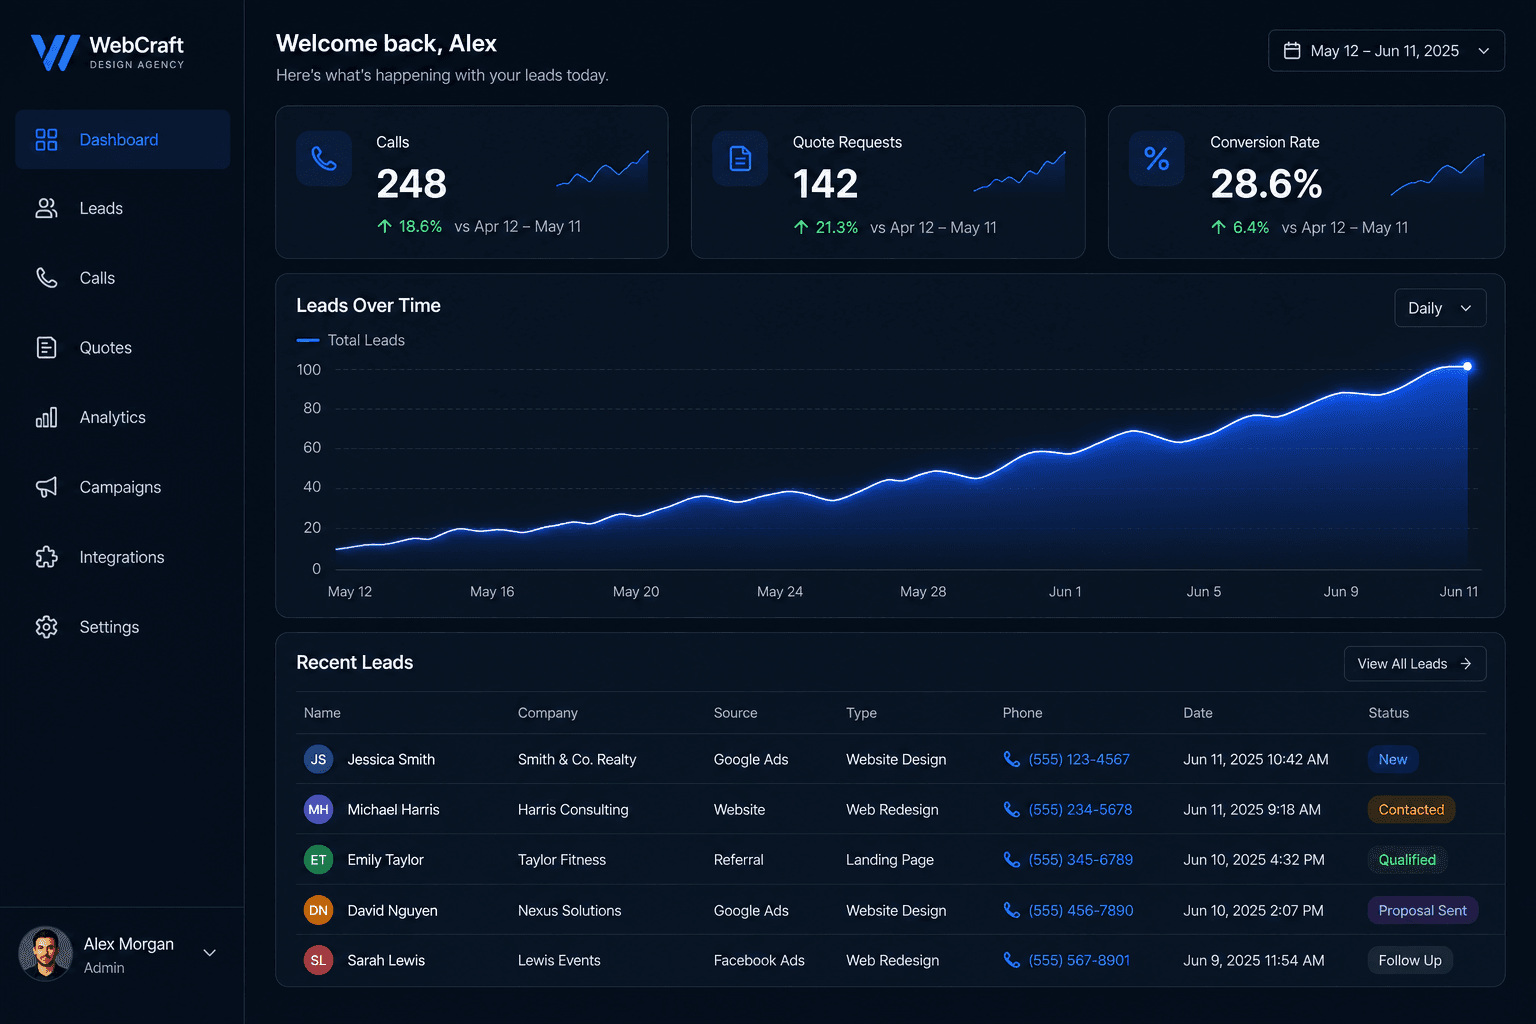
Task: Click the (555) 345-6789 phone link
Action: (1081, 859)
